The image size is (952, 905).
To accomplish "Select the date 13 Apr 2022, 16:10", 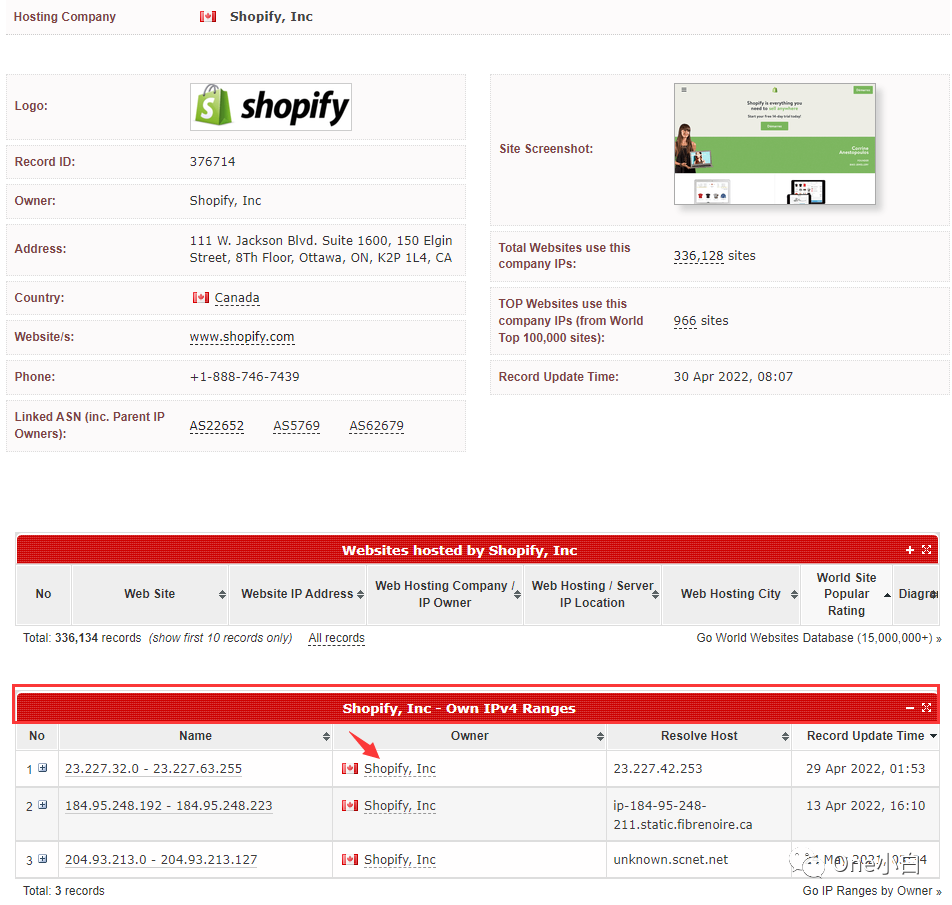I will pos(865,806).
